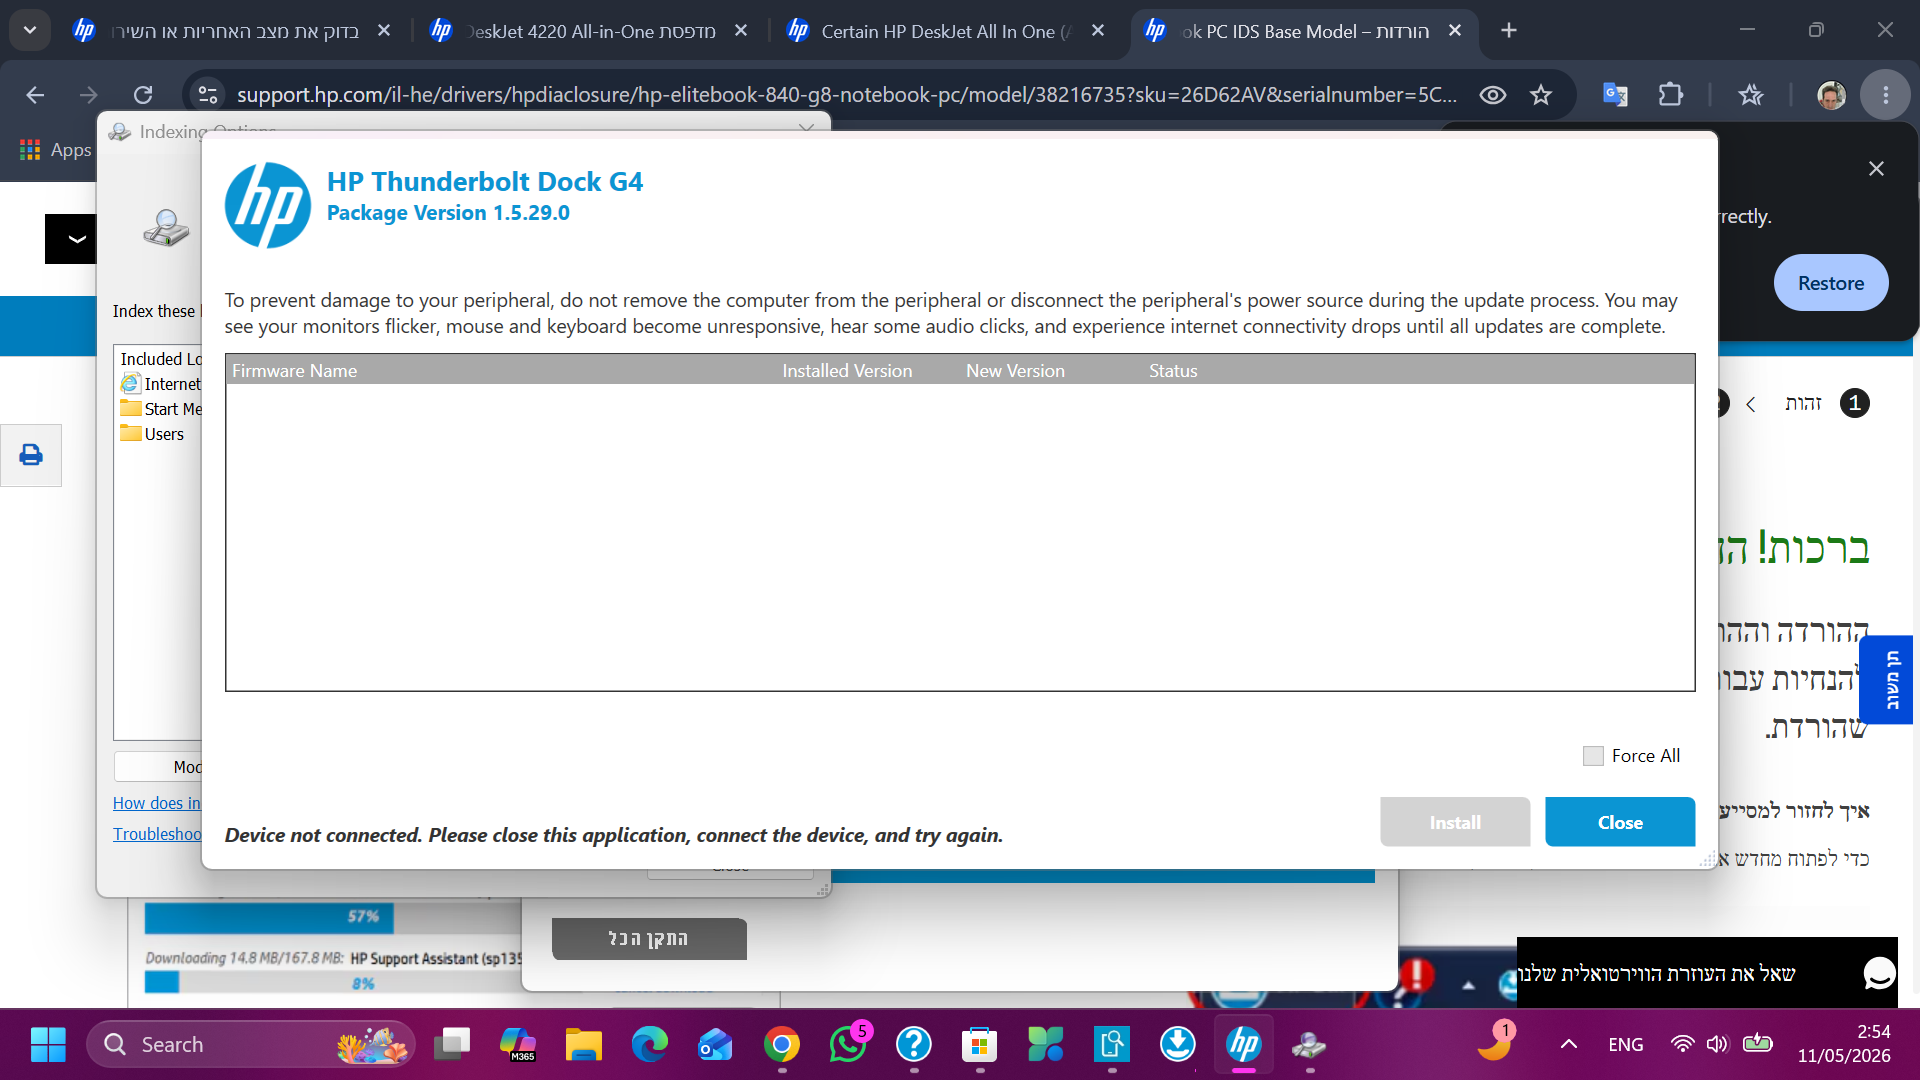Screen dimensions: 1920x1080
Task: Open Microsoft Edge from taskbar
Action: pyautogui.click(x=650, y=1045)
